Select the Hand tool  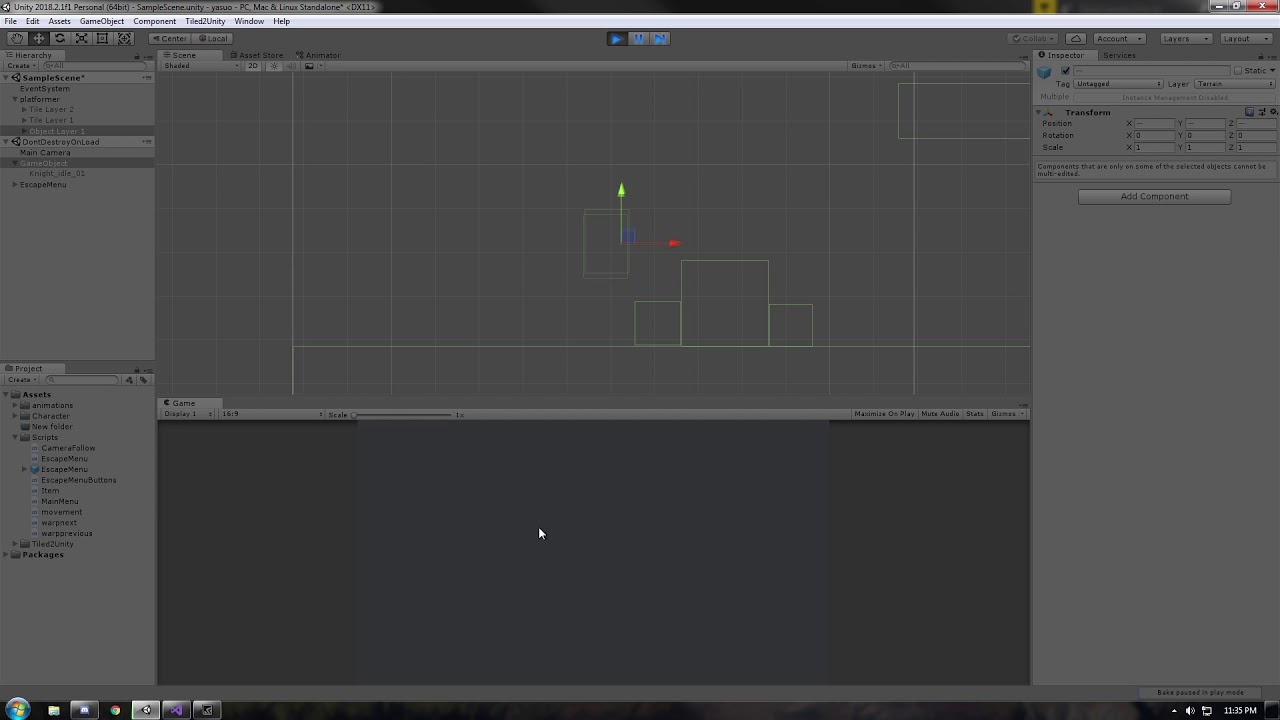[16, 38]
